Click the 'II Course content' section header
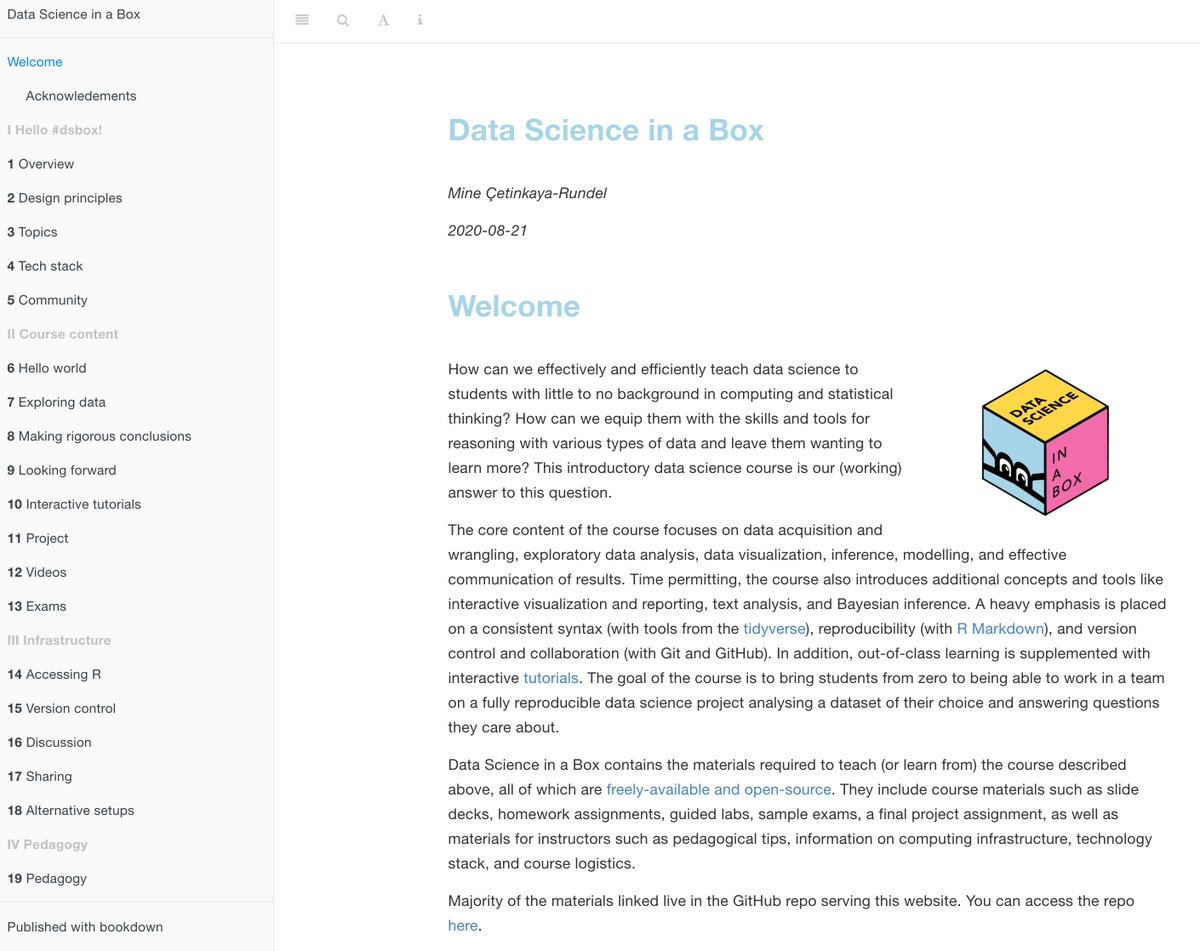The image size is (1200, 951). click(63, 334)
